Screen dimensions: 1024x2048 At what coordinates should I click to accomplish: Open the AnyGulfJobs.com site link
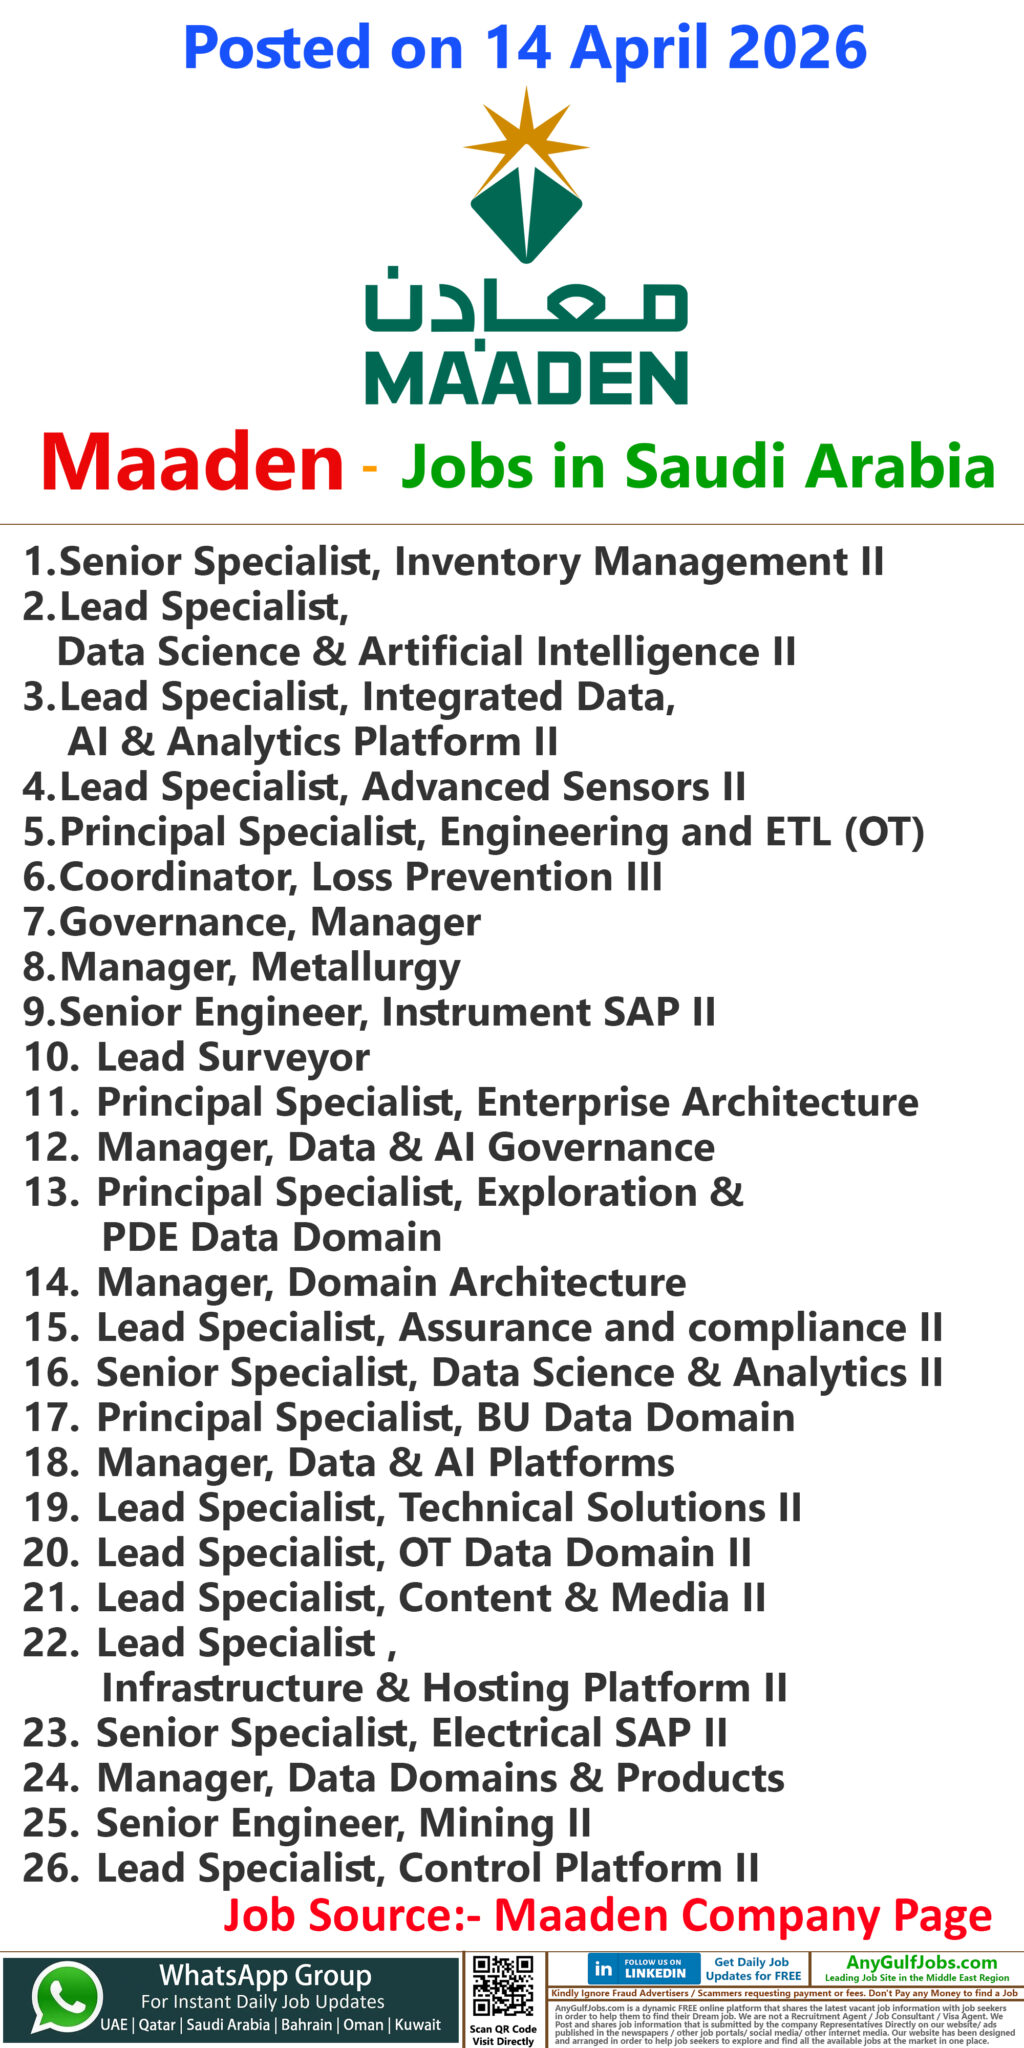[x=921, y=1963]
